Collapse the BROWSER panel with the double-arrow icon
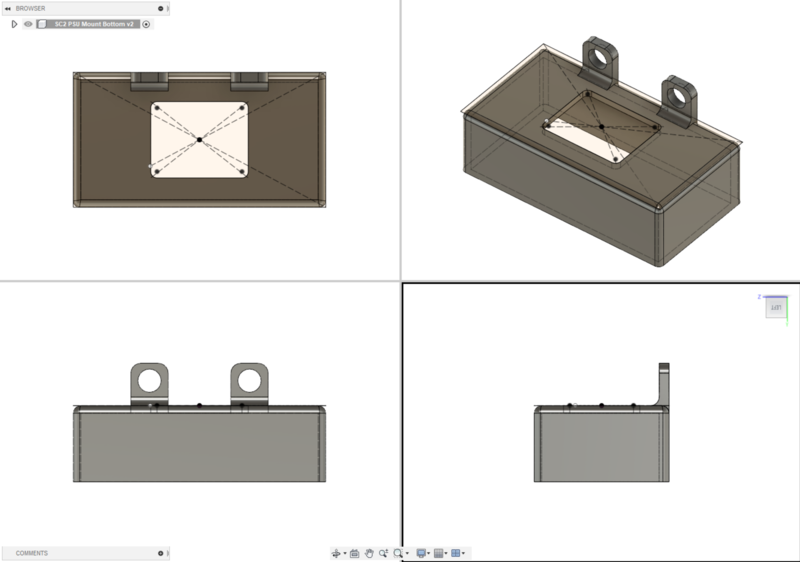 tap(8, 9)
